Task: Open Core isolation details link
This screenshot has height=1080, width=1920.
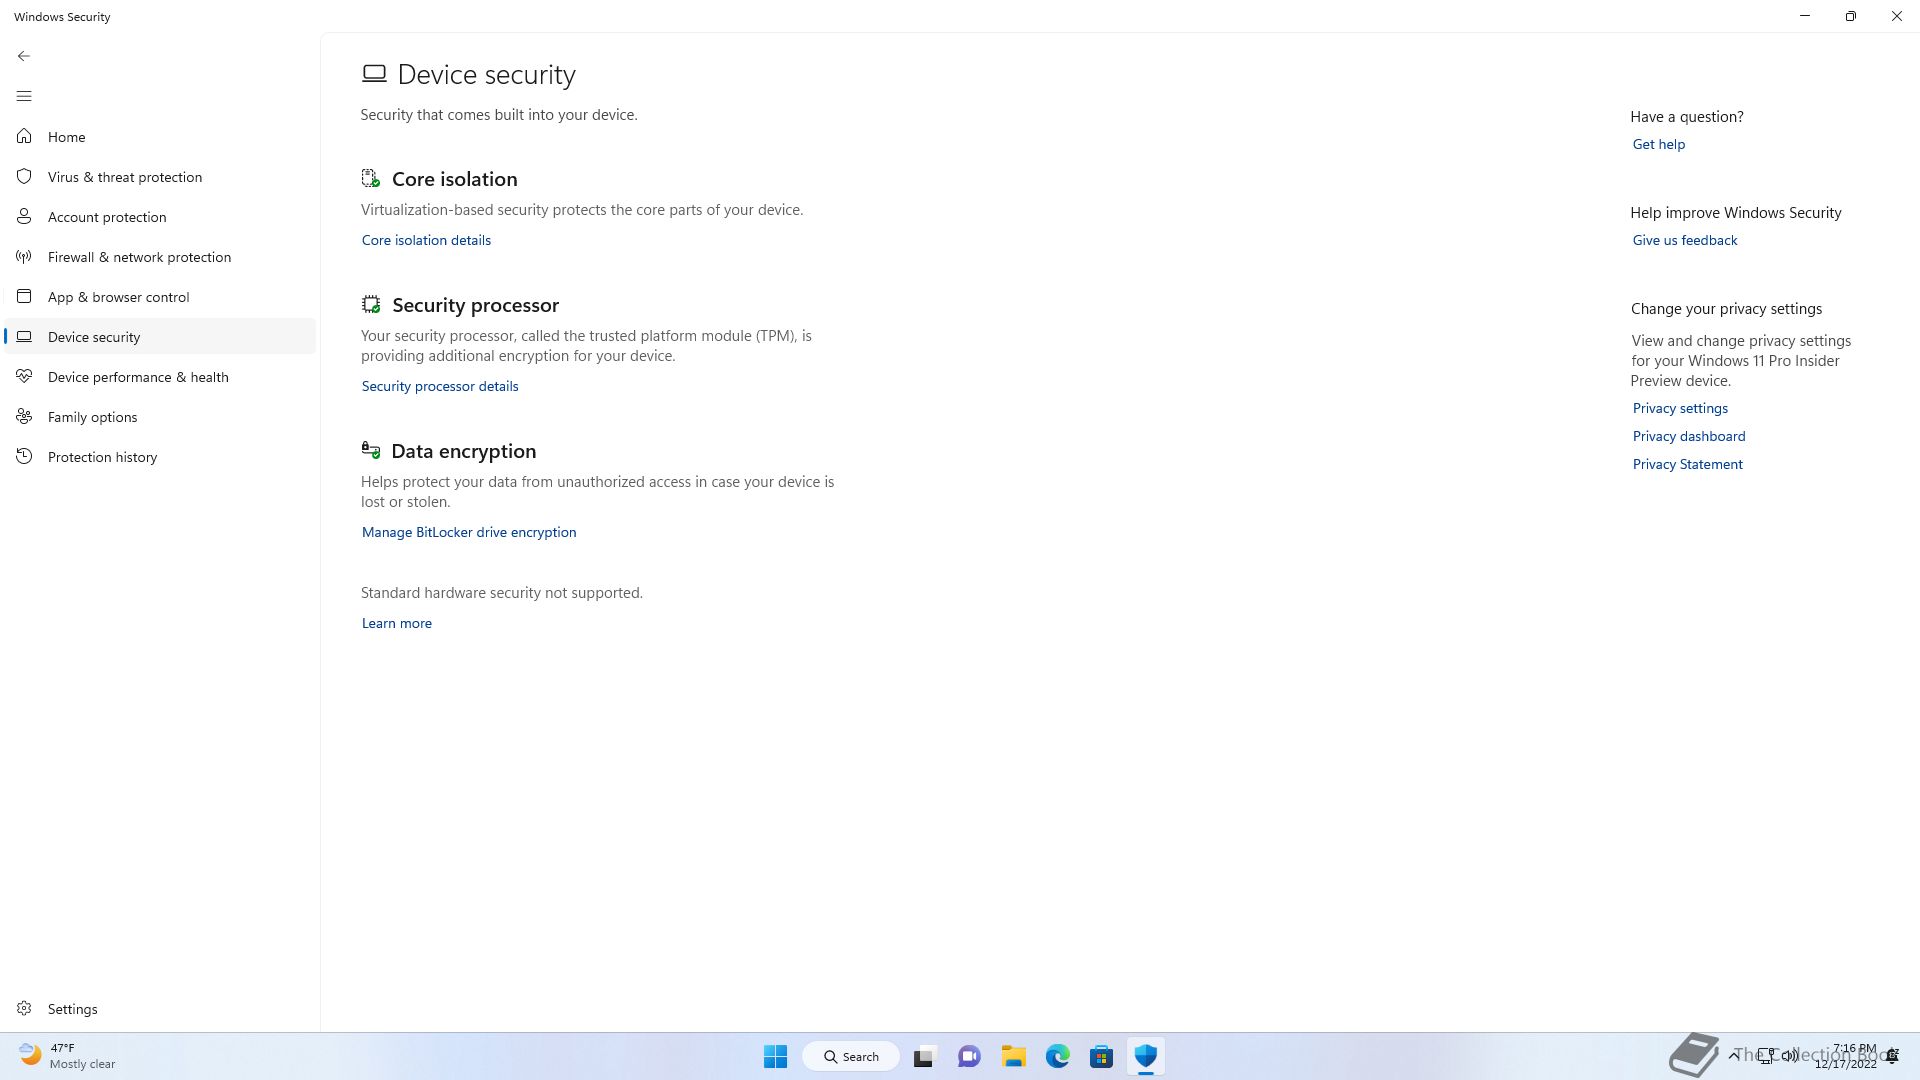Action: tap(426, 240)
